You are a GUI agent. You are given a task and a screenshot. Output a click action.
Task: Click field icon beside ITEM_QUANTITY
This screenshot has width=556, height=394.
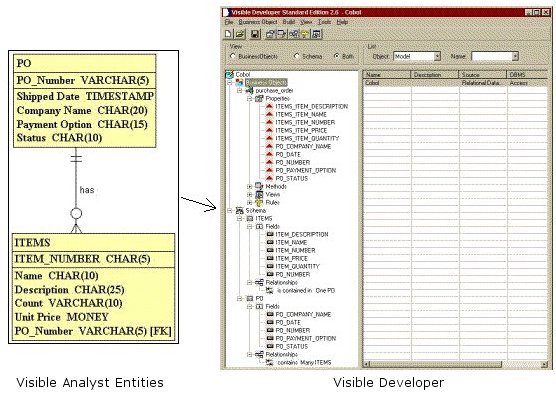click(270, 266)
